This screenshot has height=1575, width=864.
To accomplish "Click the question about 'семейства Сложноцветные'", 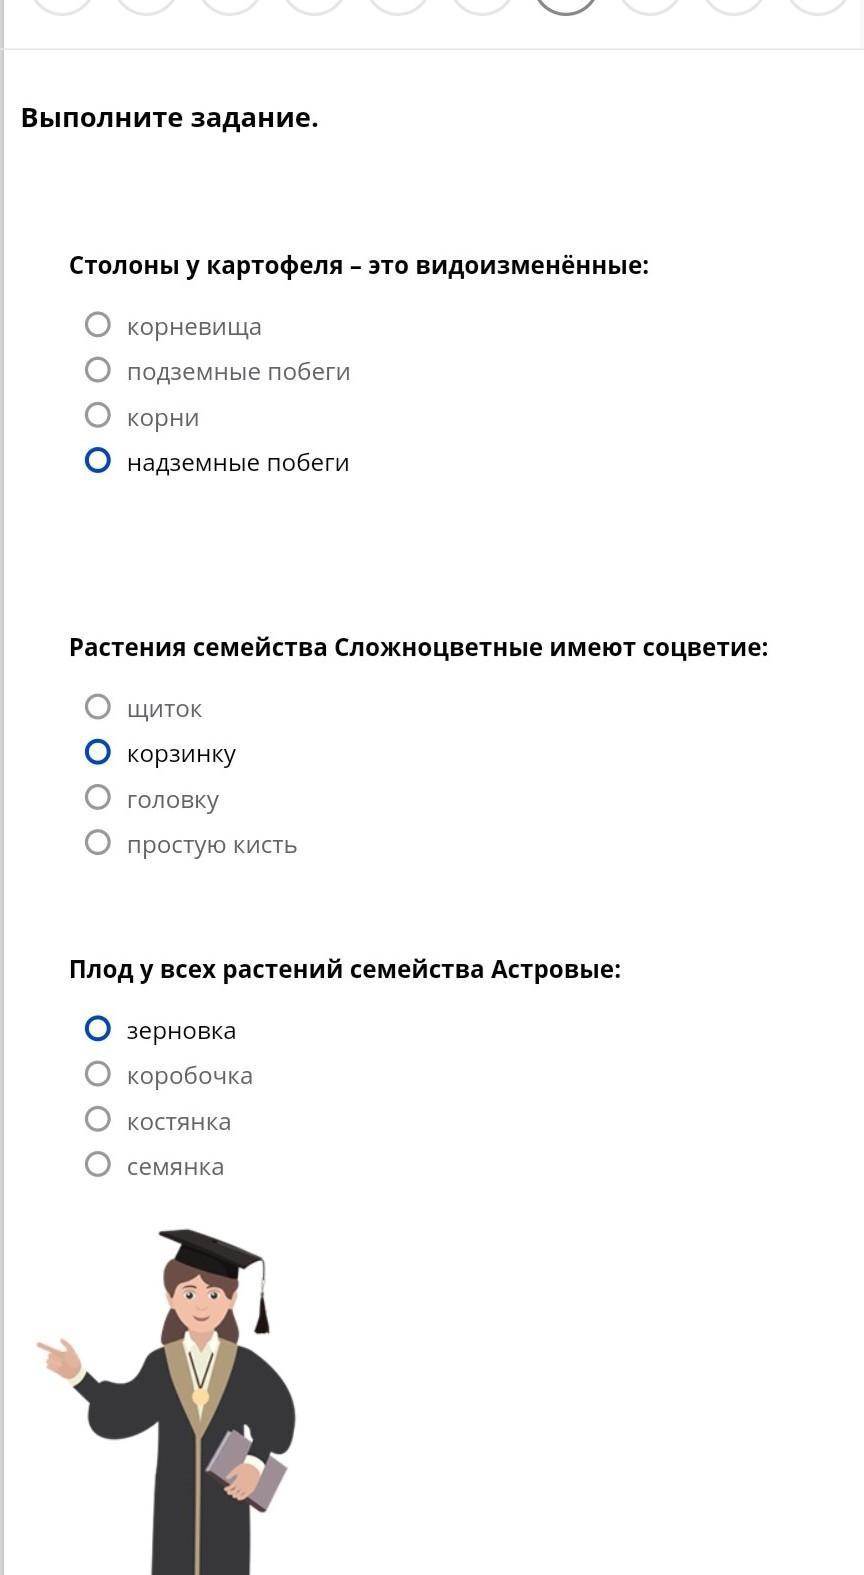I will click(x=418, y=648).
